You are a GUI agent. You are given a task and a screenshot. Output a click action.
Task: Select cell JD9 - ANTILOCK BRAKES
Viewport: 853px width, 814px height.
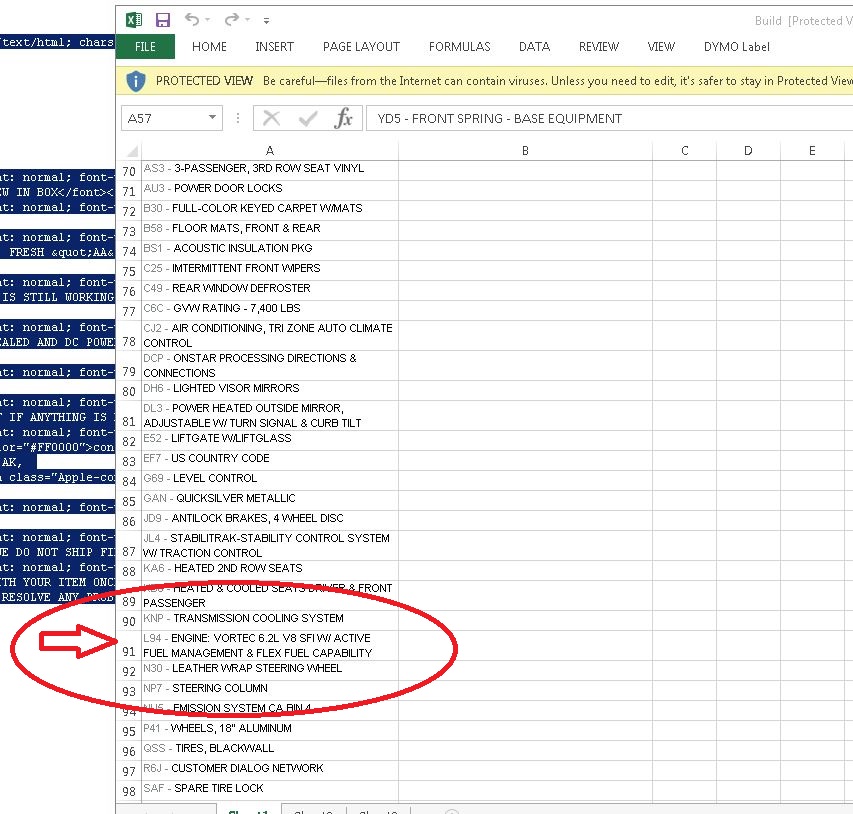coord(270,521)
